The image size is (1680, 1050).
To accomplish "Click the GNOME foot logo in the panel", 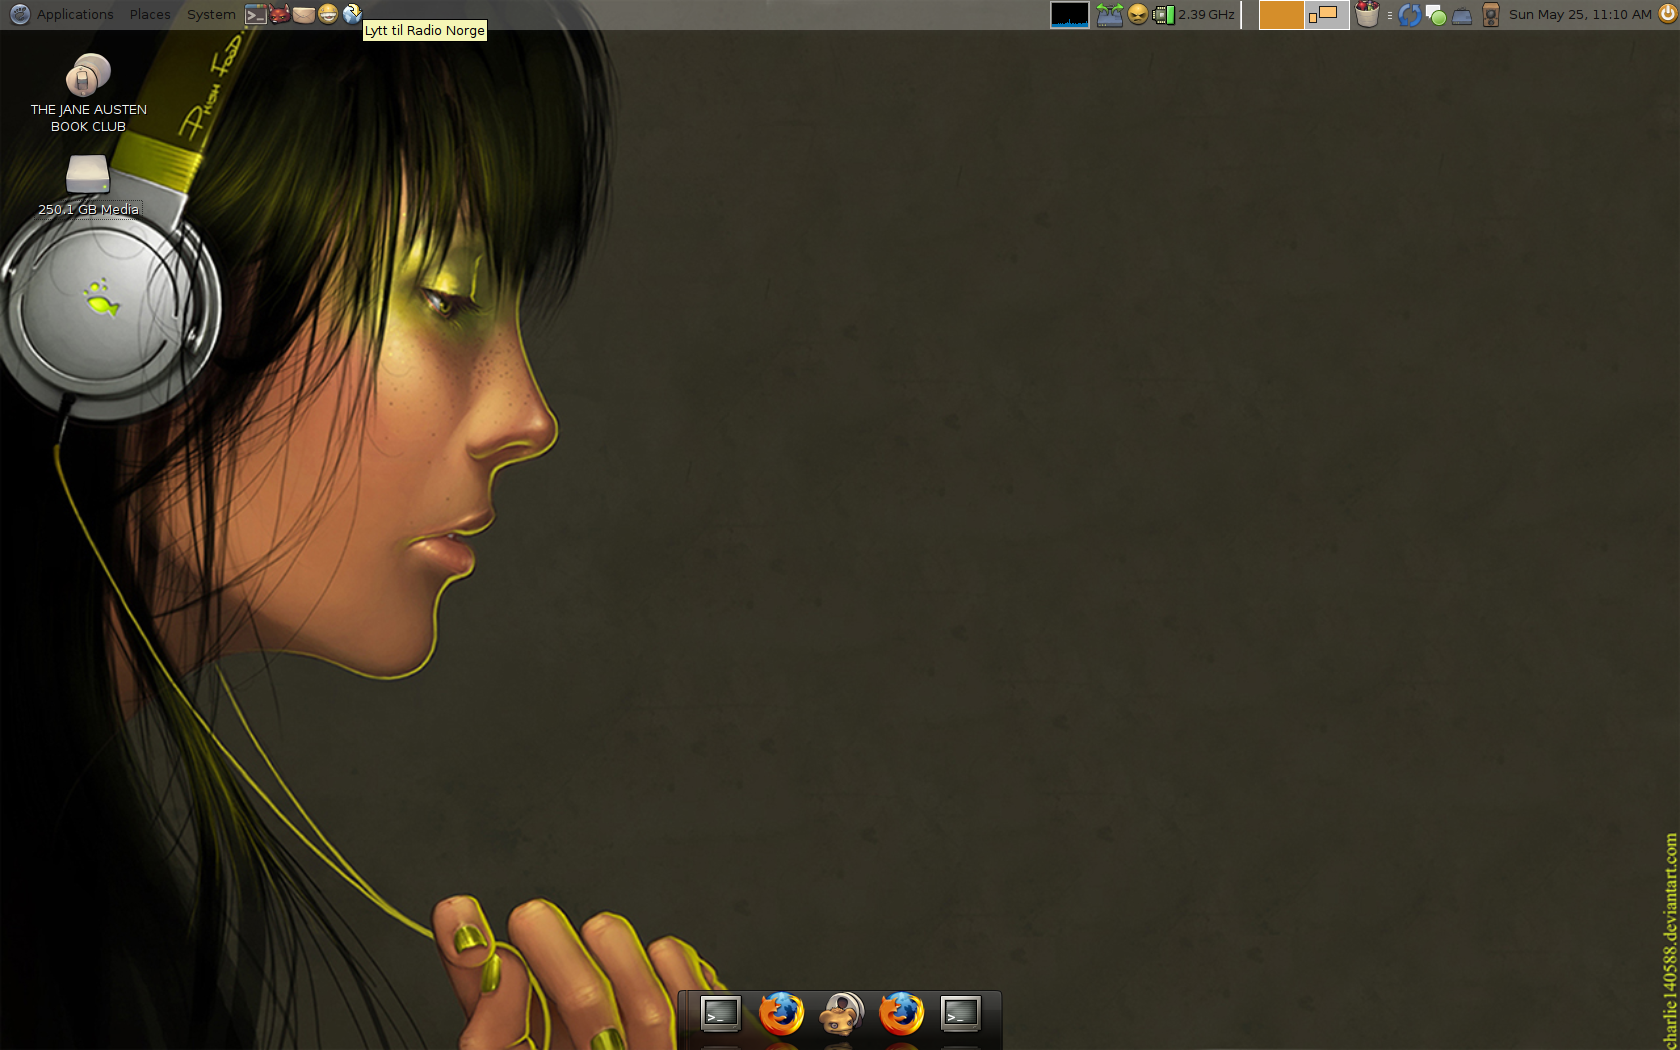I will pos(19,14).
